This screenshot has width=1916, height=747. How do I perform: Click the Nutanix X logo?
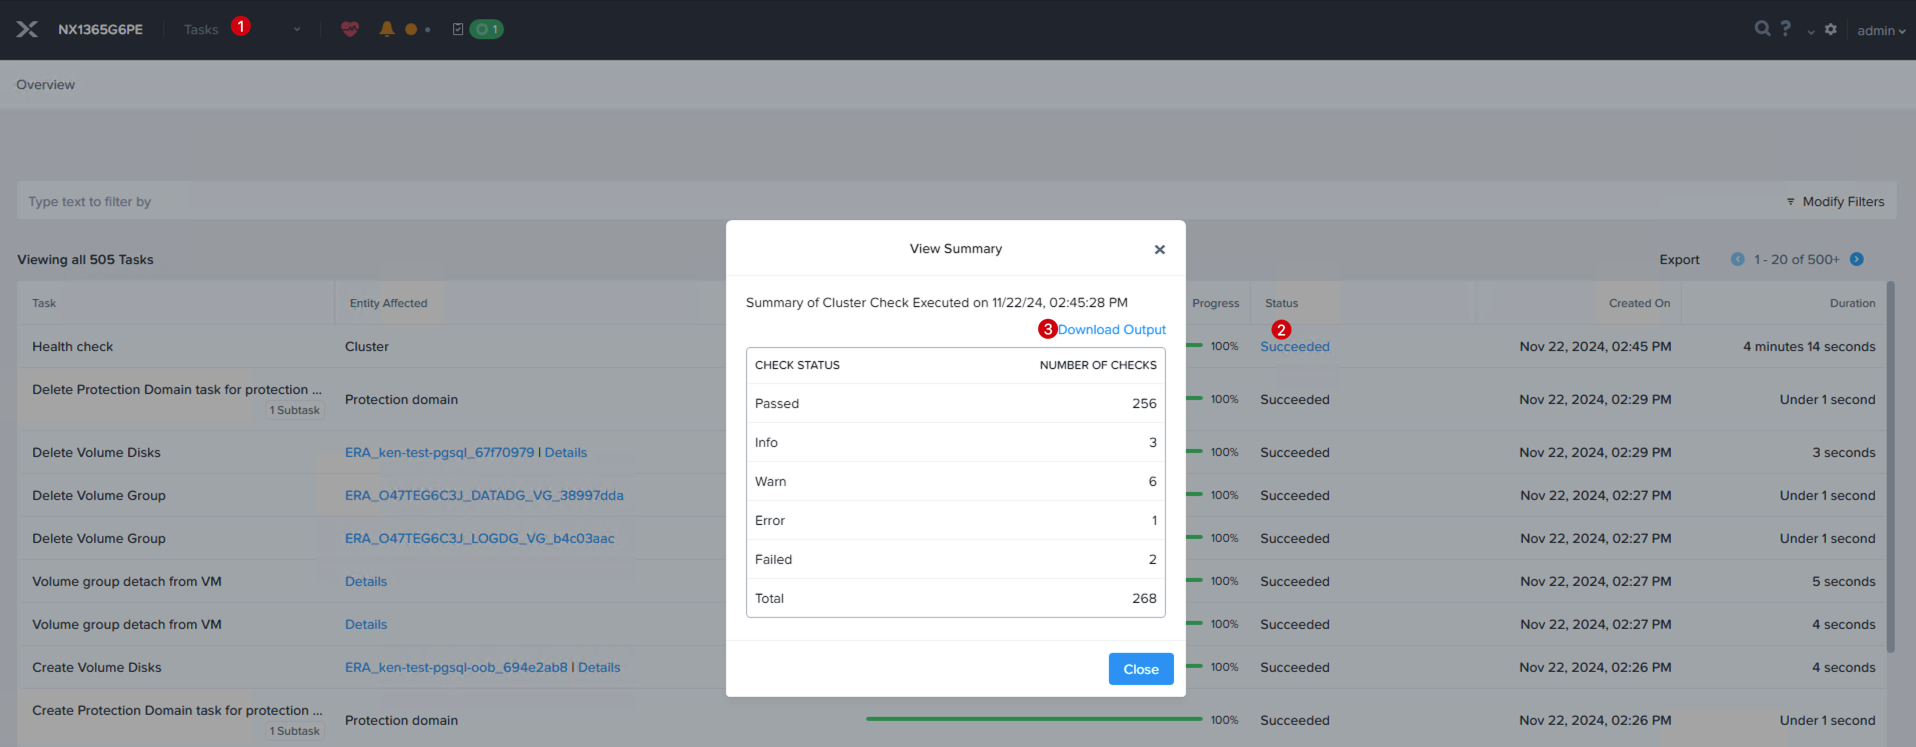[x=27, y=29]
